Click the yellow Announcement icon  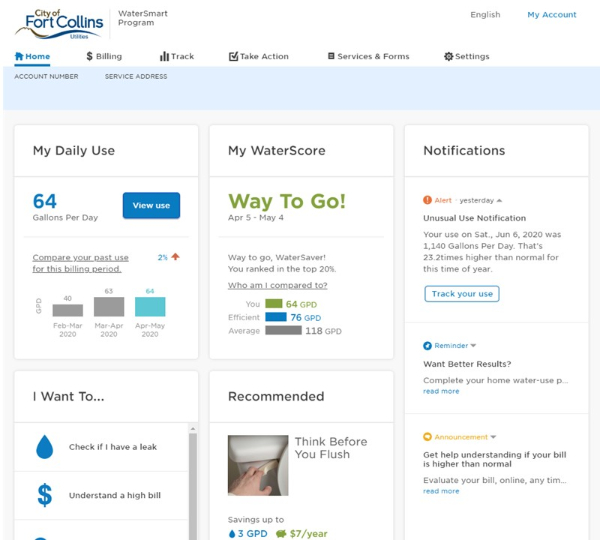coord(428,437)
